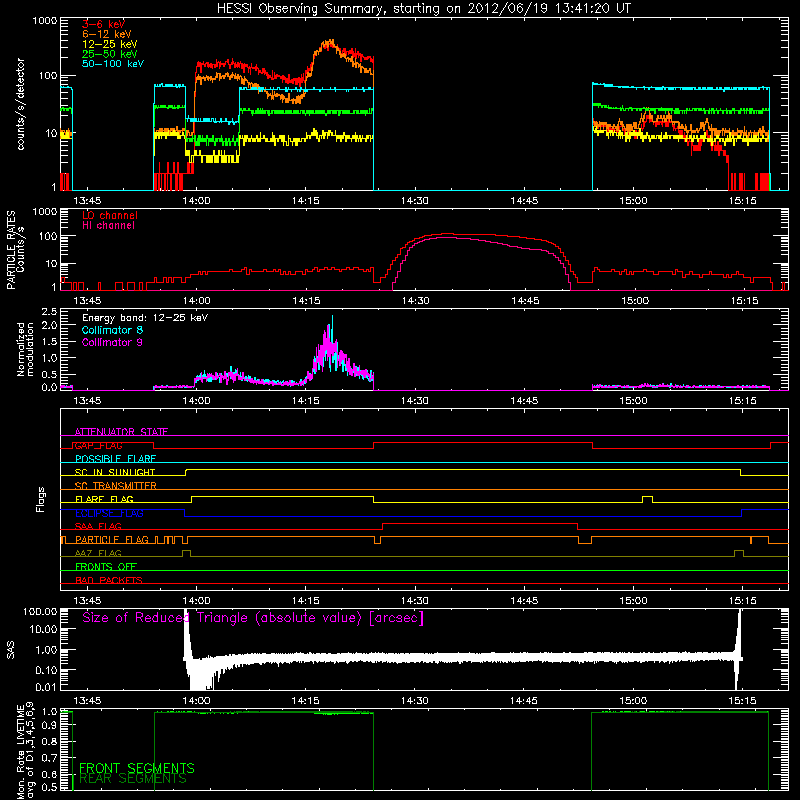
Task: Click the ECLIPSE_FLAG label
Action: [109, 513]
